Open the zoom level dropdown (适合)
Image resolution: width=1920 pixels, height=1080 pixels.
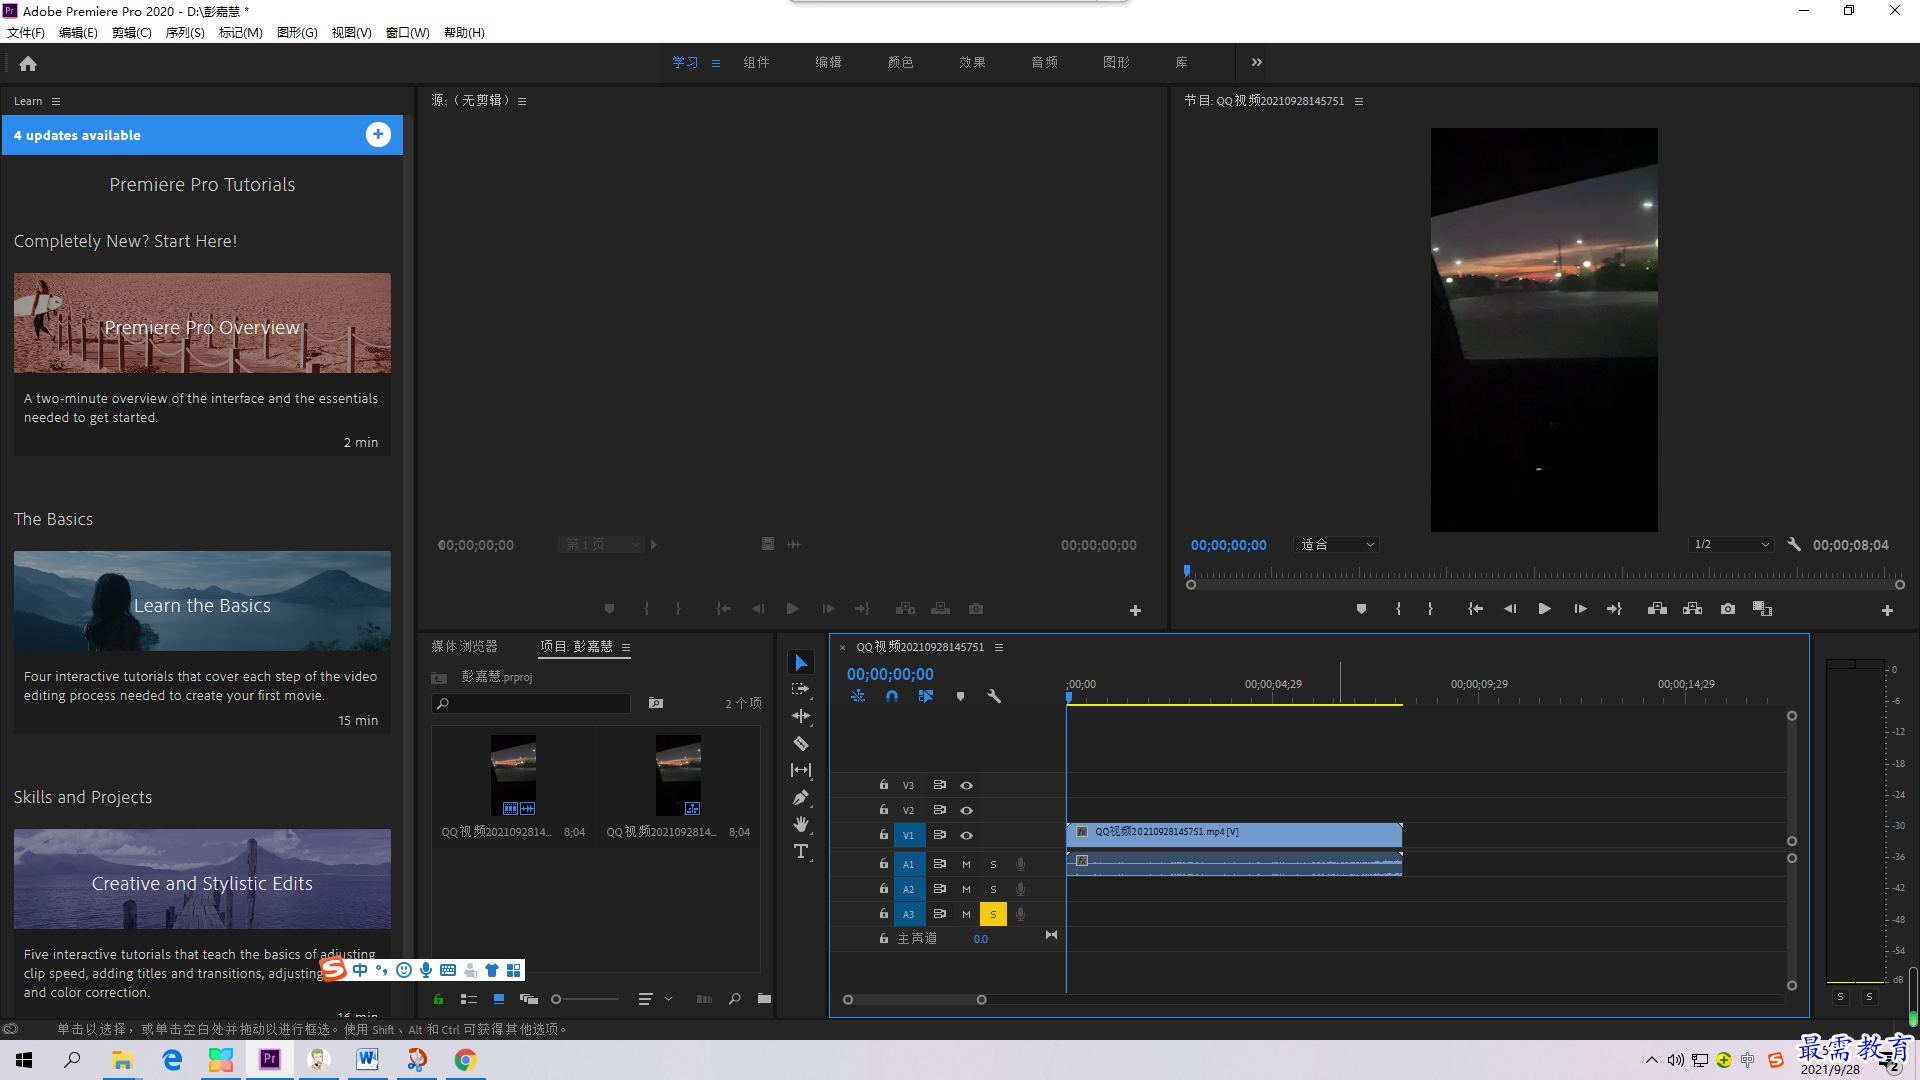pyautogui.click(x=1336, y=545)
